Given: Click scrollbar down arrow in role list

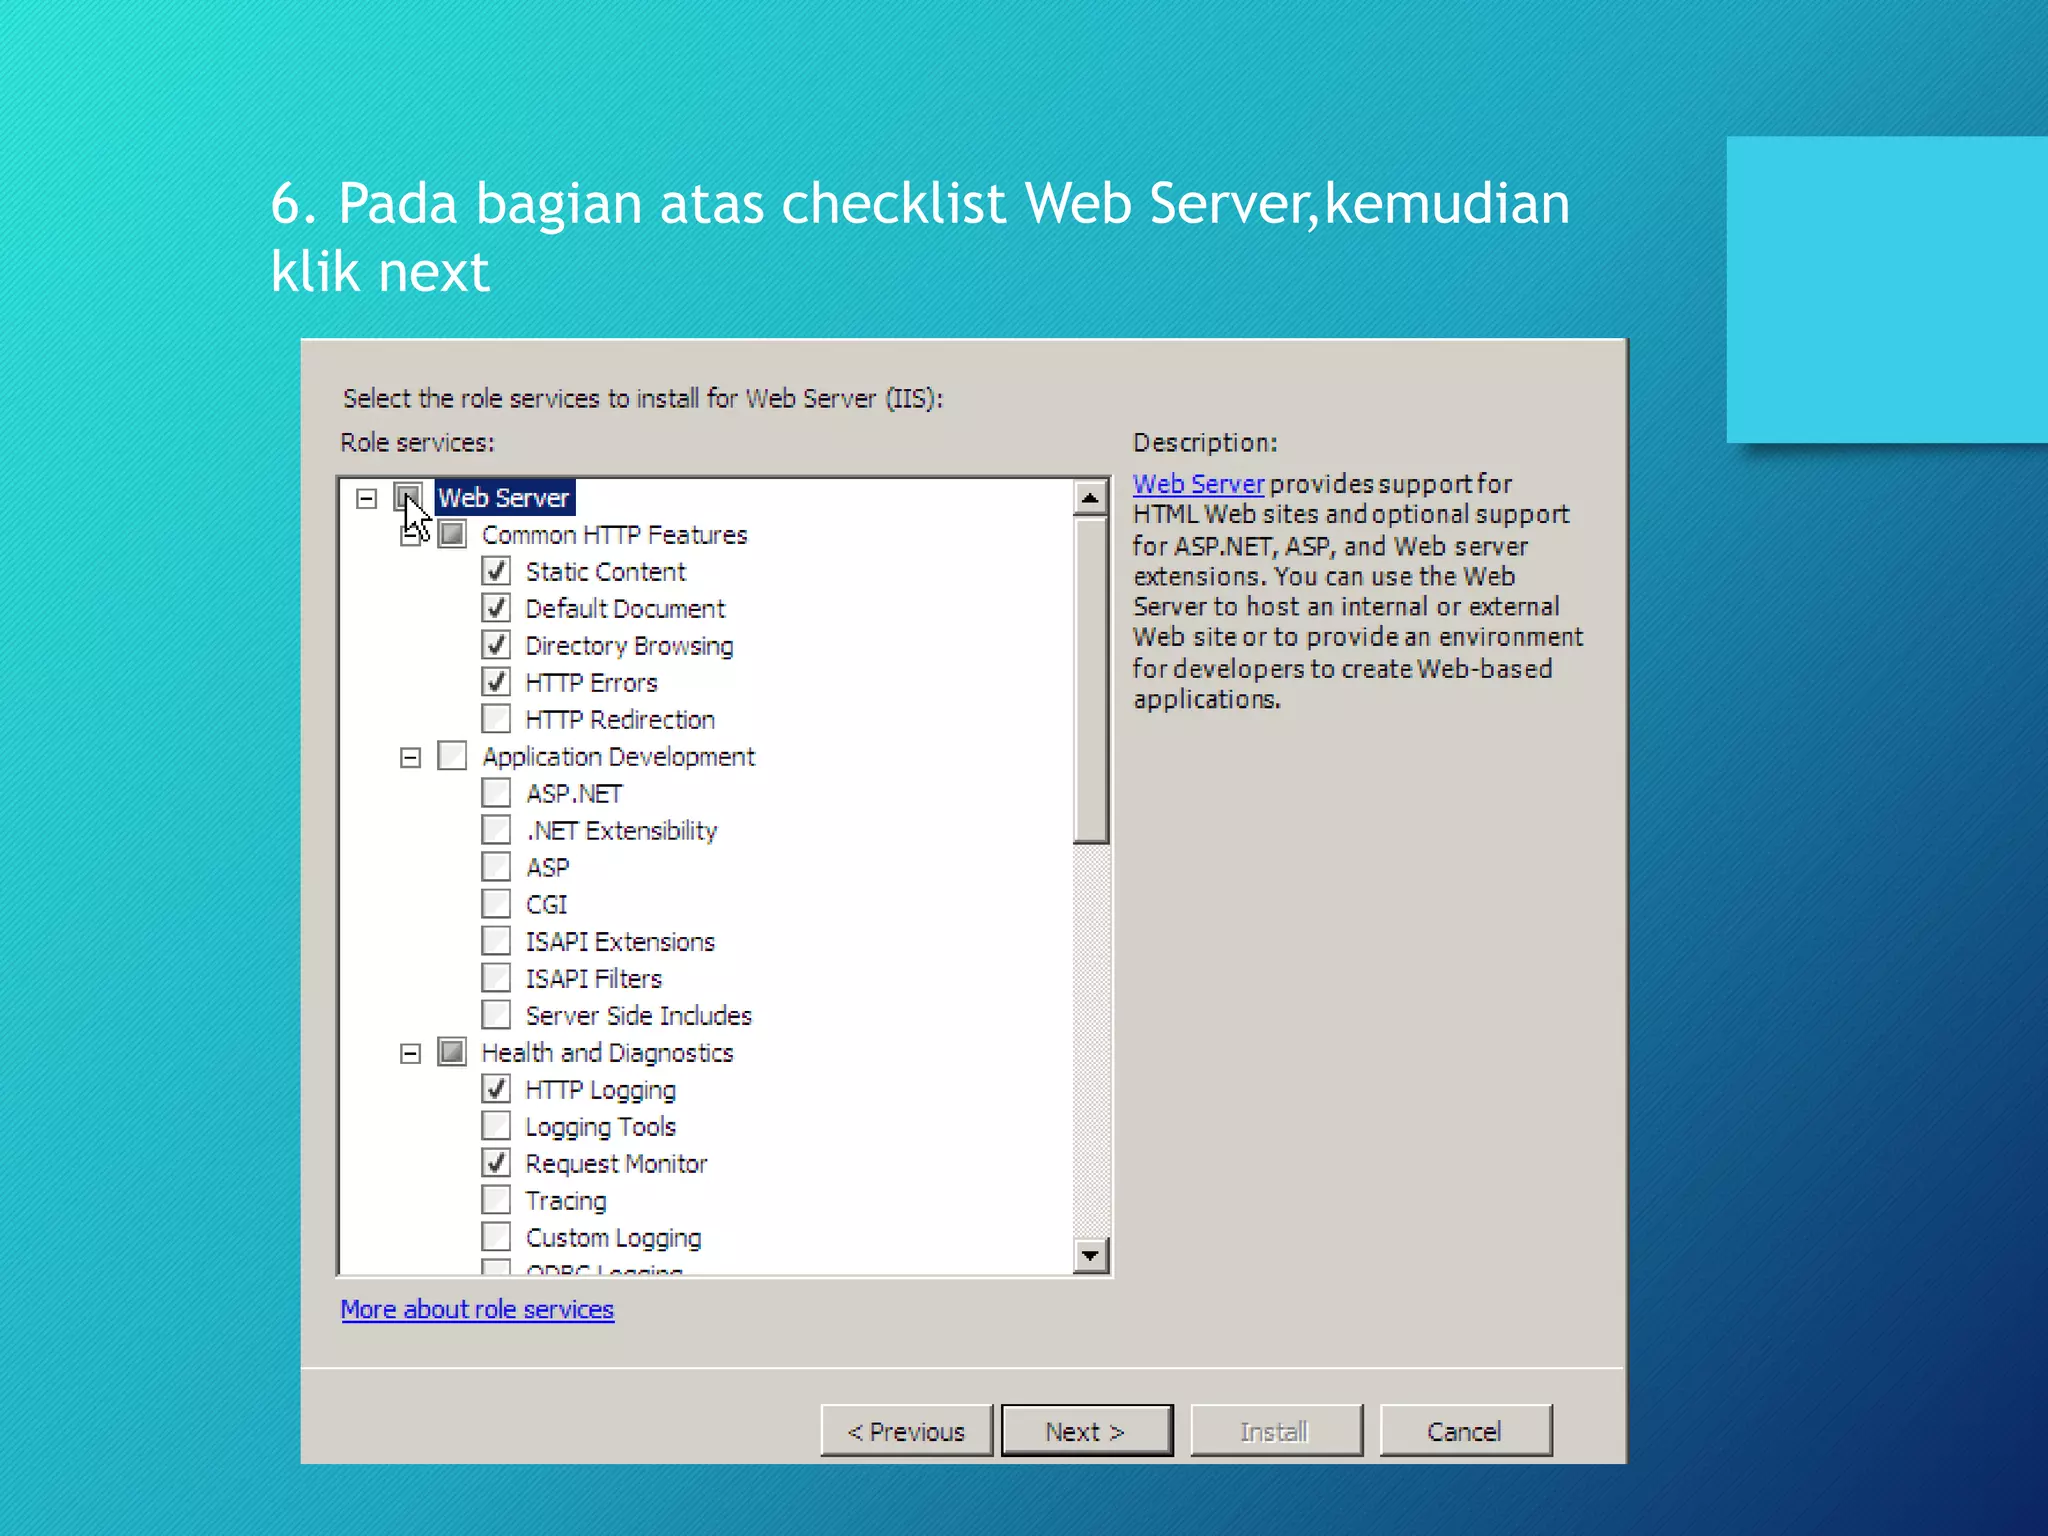Looking at the screenshot, I should pos(1091,1255).
